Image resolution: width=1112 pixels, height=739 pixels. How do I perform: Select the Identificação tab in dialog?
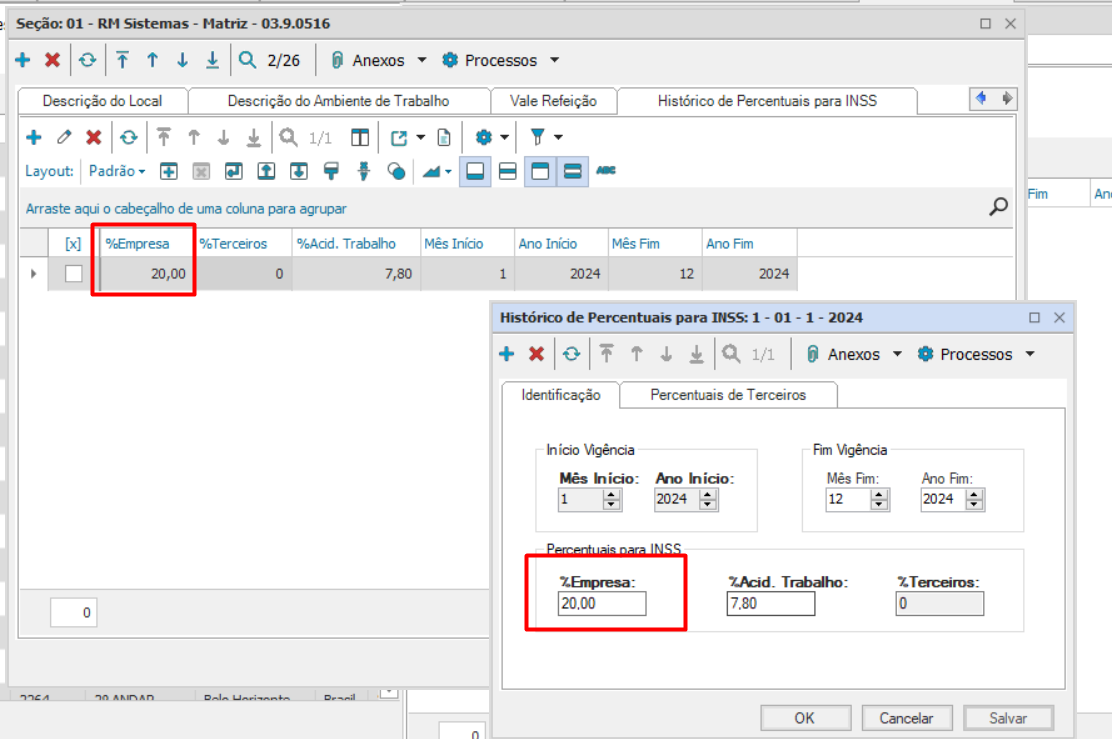(561, 395)
